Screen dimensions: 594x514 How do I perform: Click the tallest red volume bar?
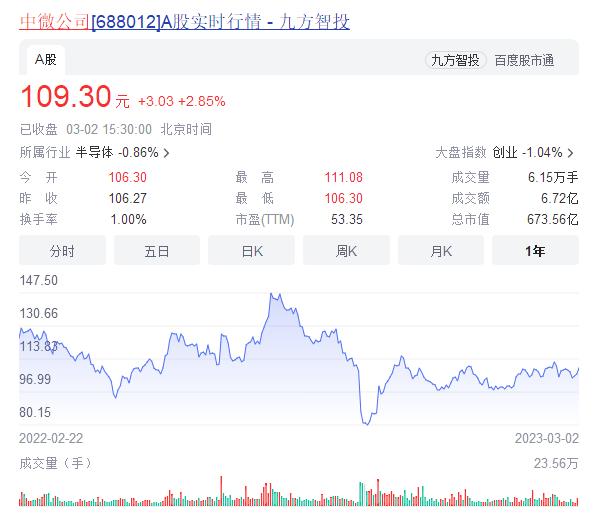pos(221,491)
